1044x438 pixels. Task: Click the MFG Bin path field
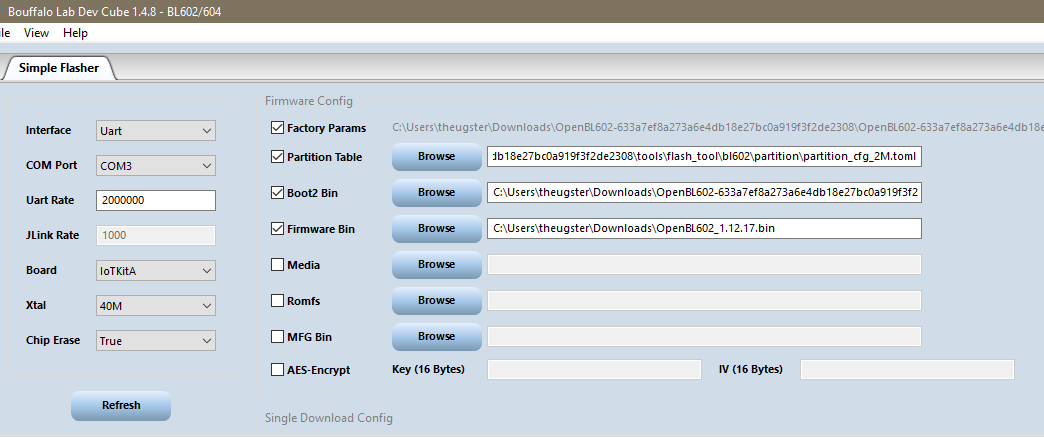704,336
